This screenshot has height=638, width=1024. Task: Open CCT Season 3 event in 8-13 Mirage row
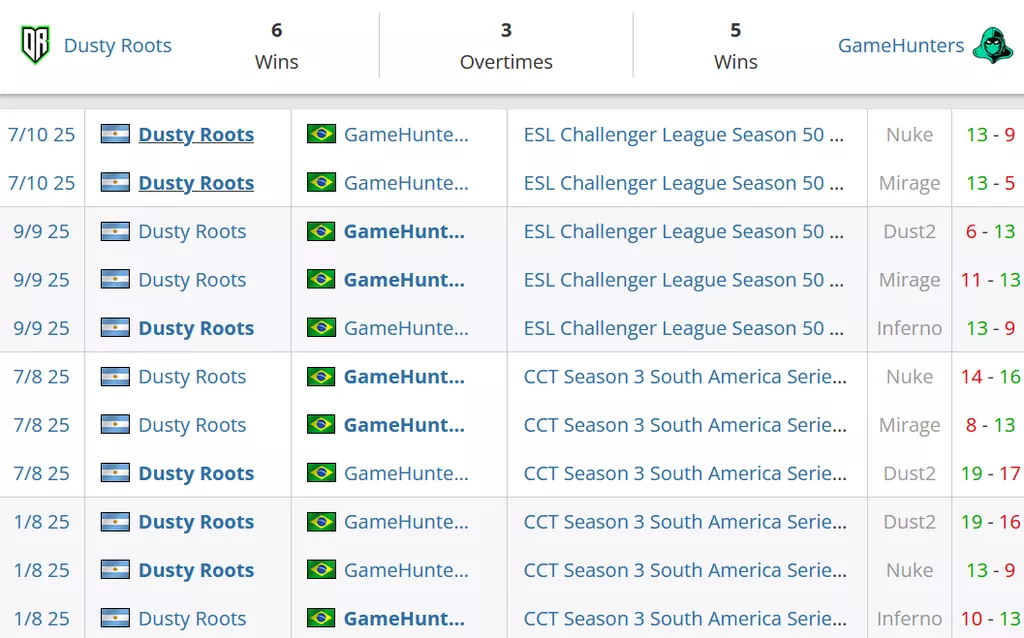[685, 425]
